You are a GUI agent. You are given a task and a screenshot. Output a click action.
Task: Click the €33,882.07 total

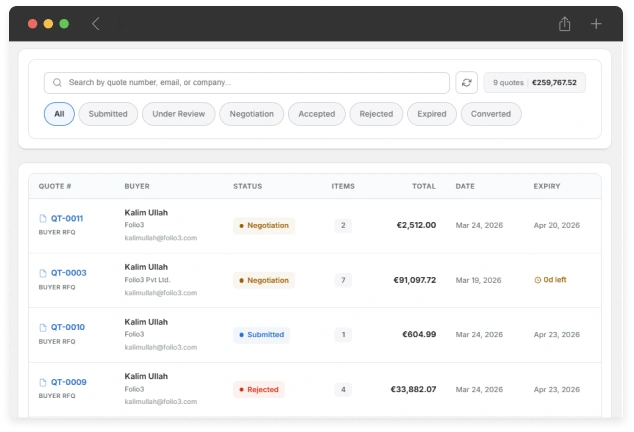(x=413, y=390)
